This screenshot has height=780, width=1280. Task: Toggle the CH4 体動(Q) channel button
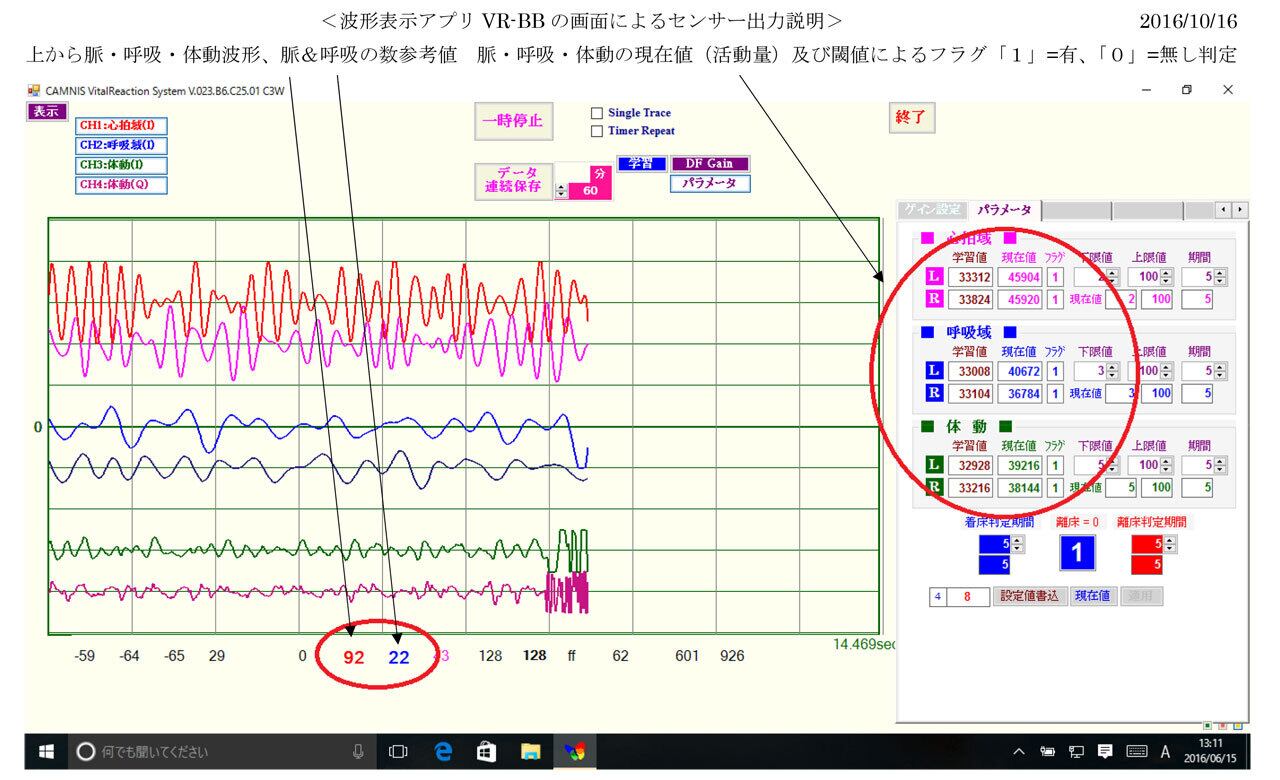122,184
